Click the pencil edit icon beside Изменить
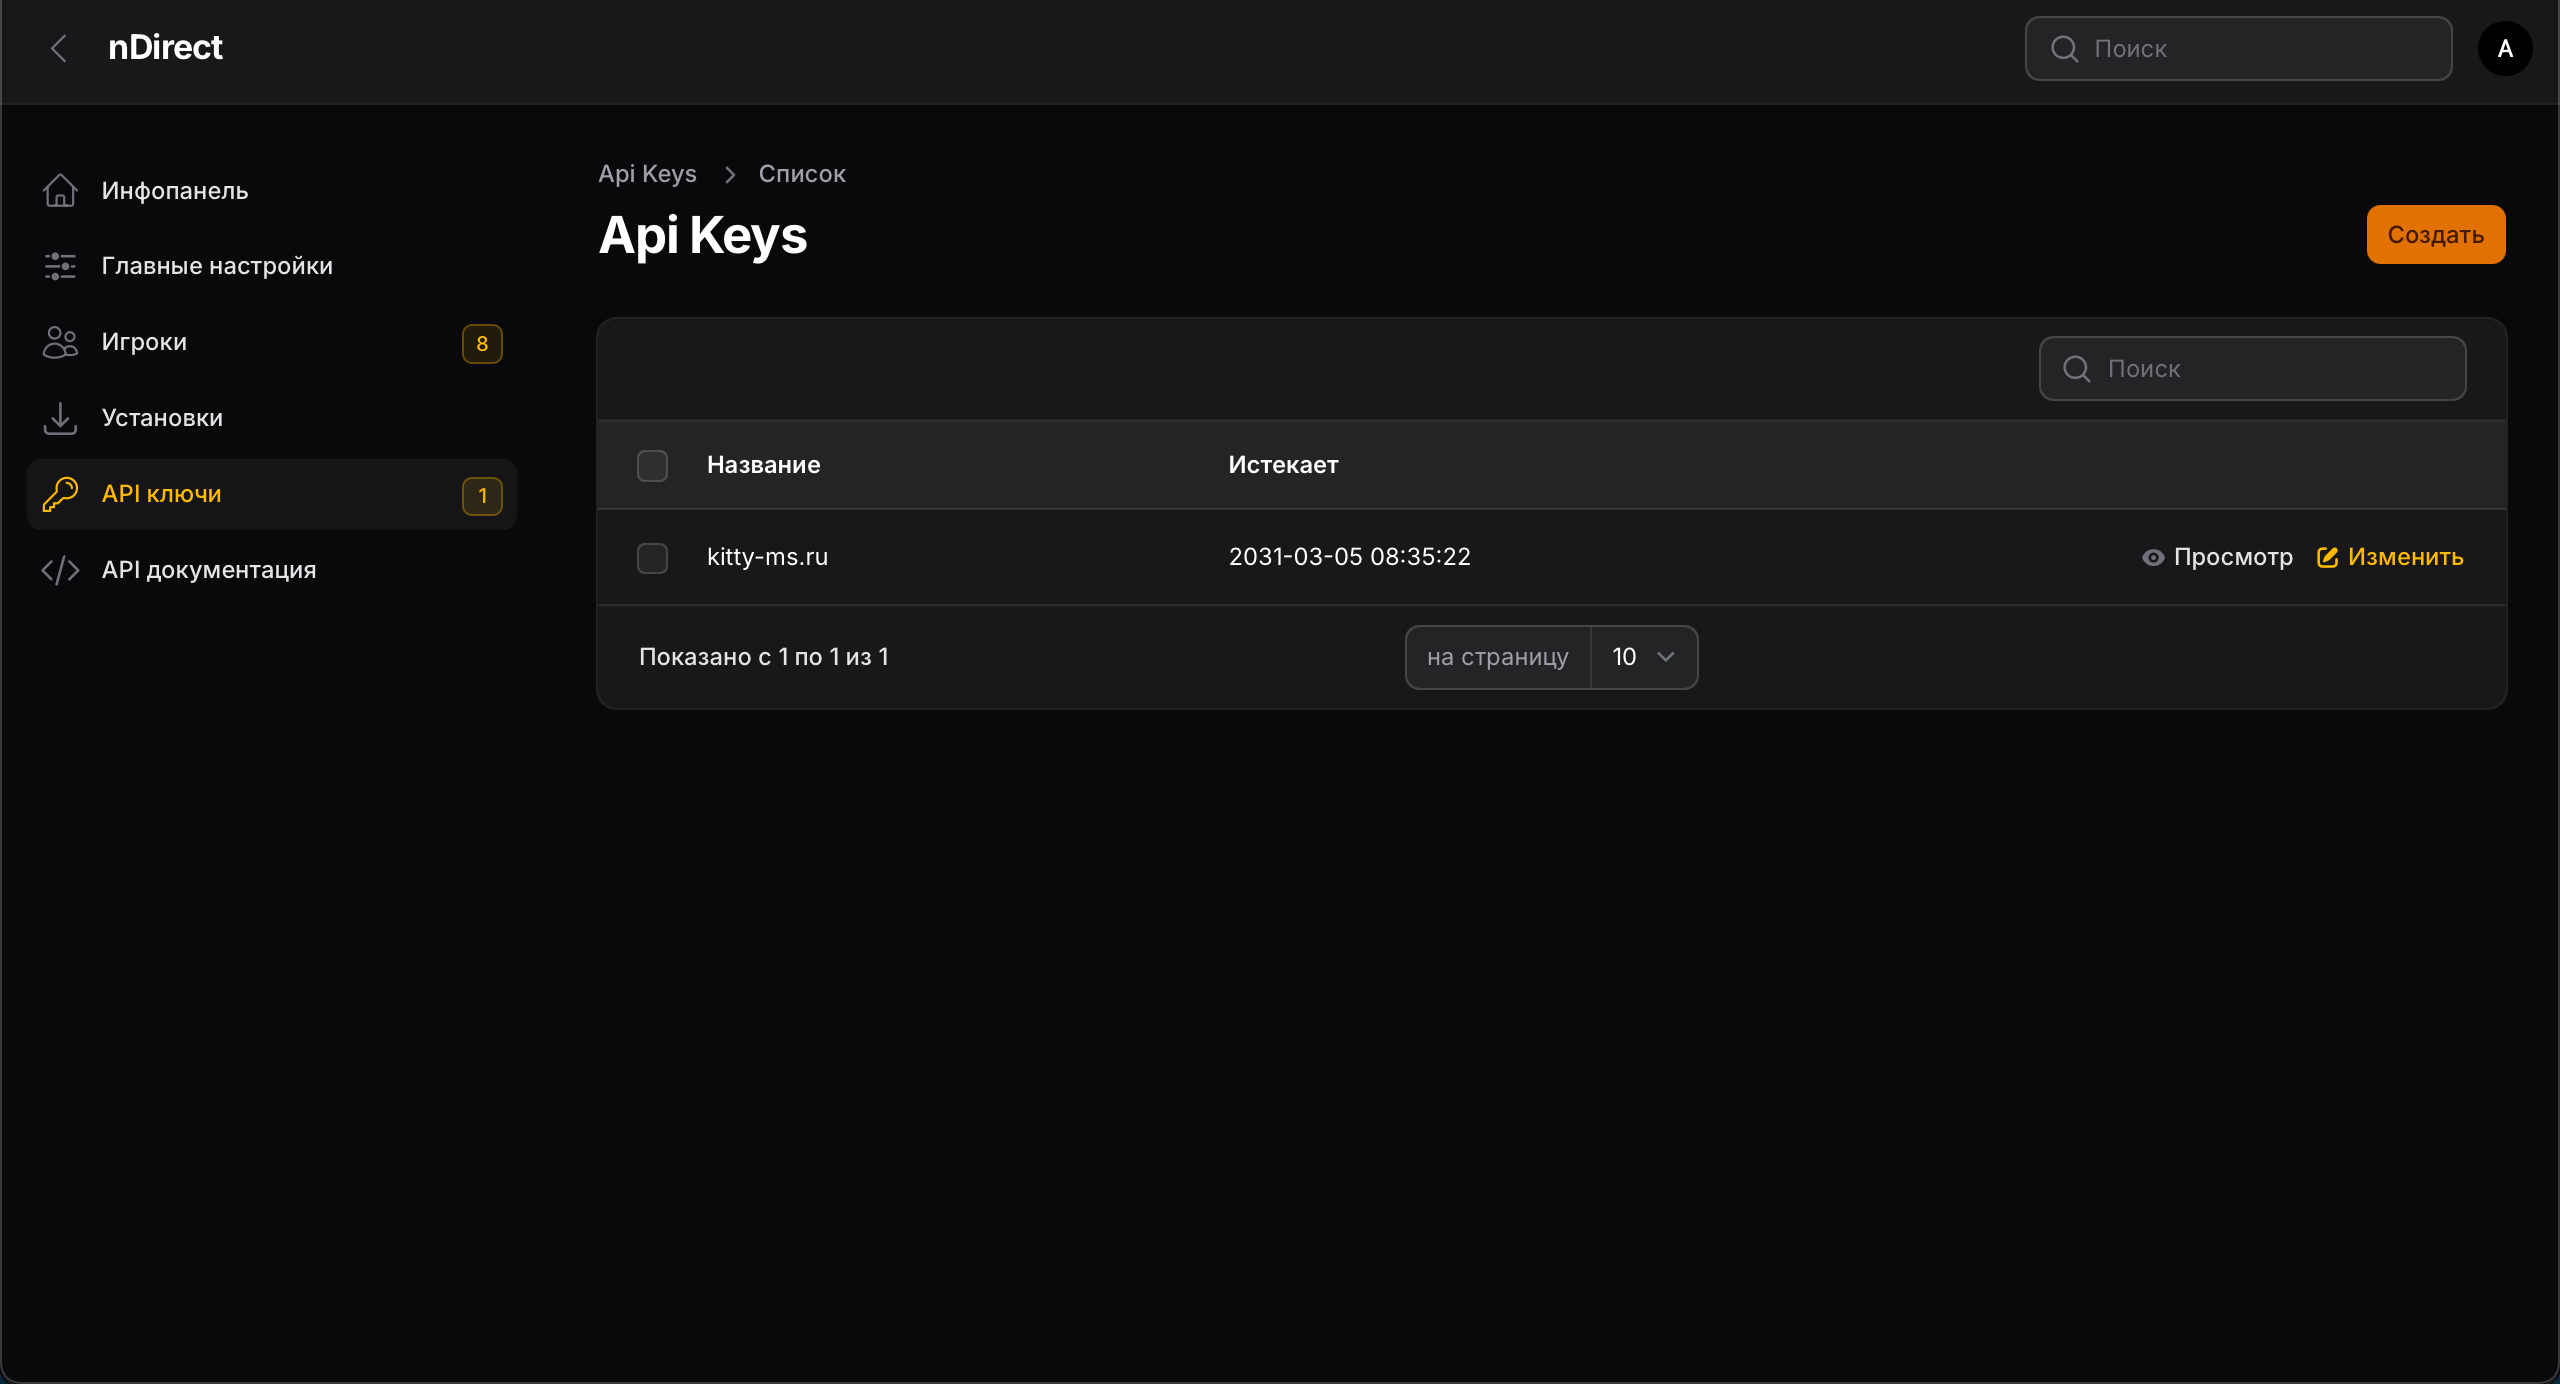Image resolution: width=2560 pixels, height=1384 pixels. point(2327,557)
